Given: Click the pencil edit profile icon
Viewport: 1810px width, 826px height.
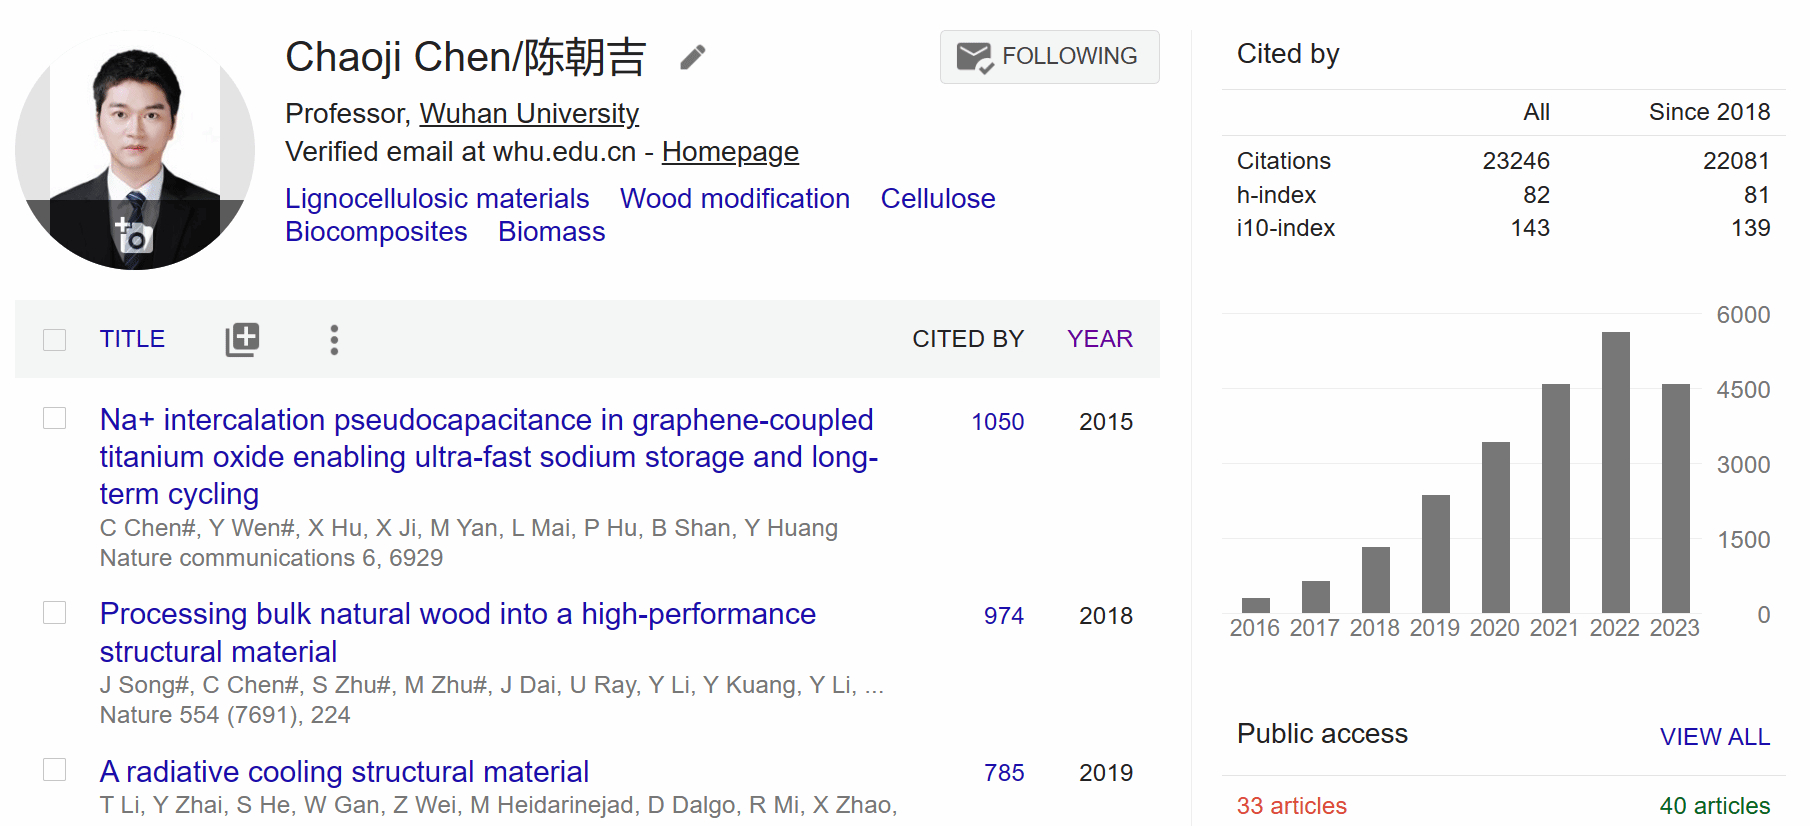Looking at the screenshot, I should click(692, 58).
